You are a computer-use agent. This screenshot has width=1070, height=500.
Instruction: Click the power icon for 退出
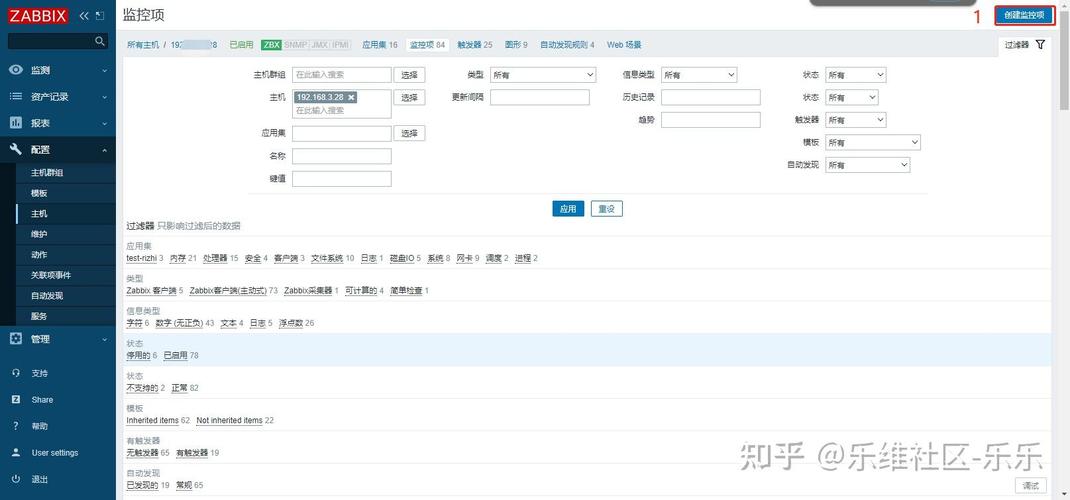(16, 479)
